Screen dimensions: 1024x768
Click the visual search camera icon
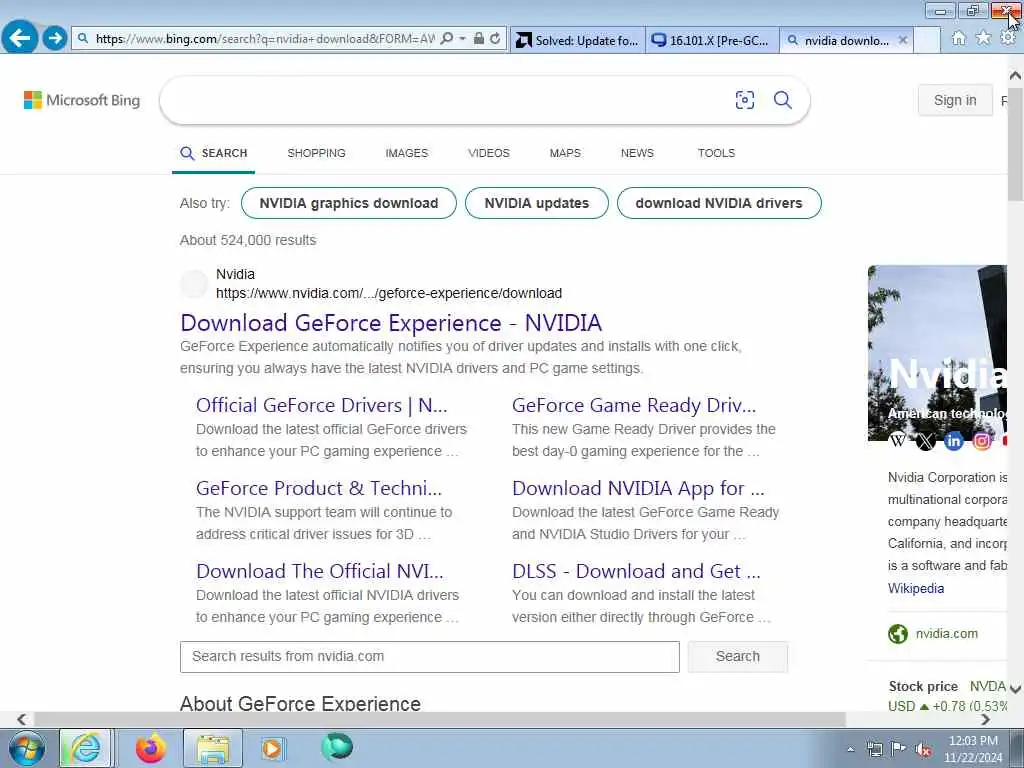point(744,100)
